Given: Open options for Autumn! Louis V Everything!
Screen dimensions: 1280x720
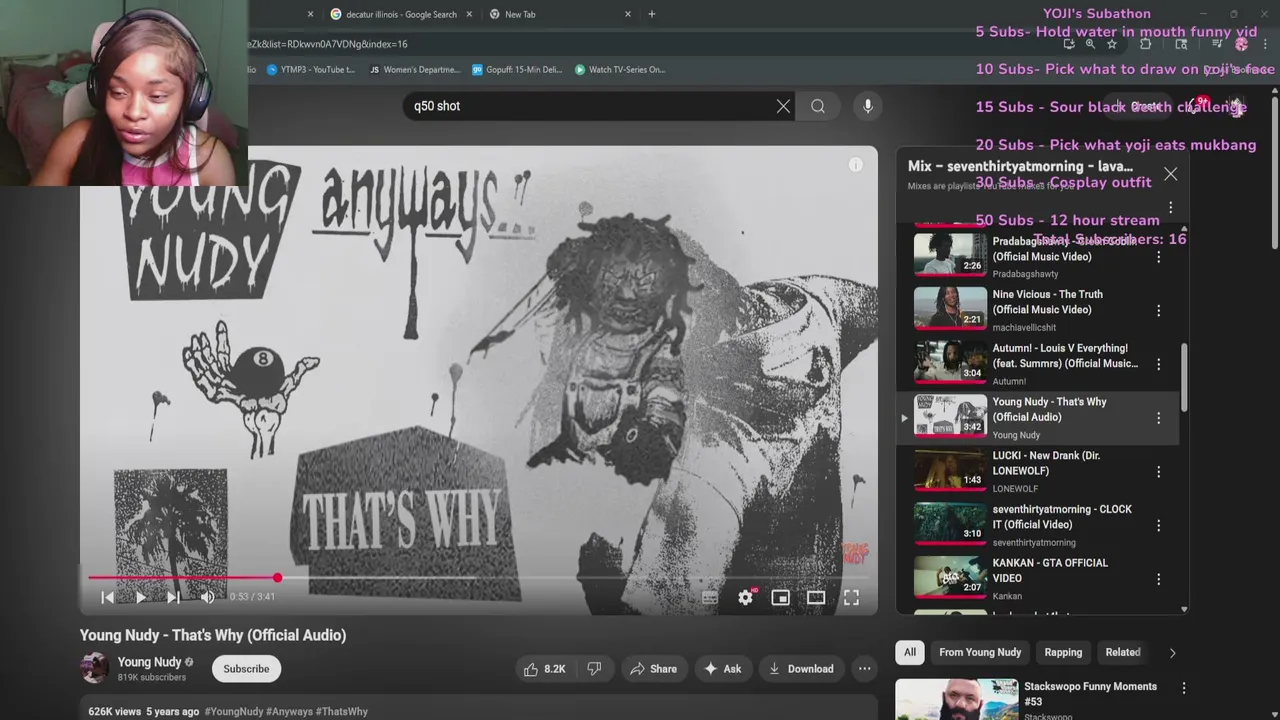Looking at the screenshot, I should click(x=1158, y=364).
